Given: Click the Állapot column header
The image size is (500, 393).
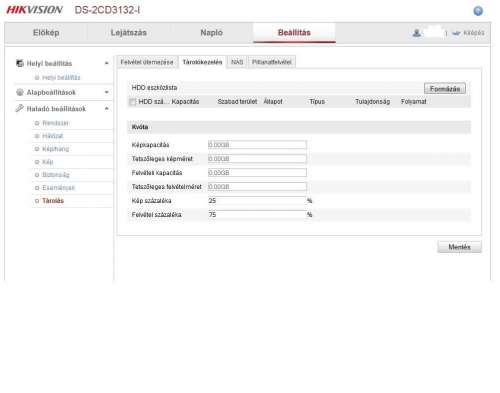Looking at the screenshot, I should [273, 102].
